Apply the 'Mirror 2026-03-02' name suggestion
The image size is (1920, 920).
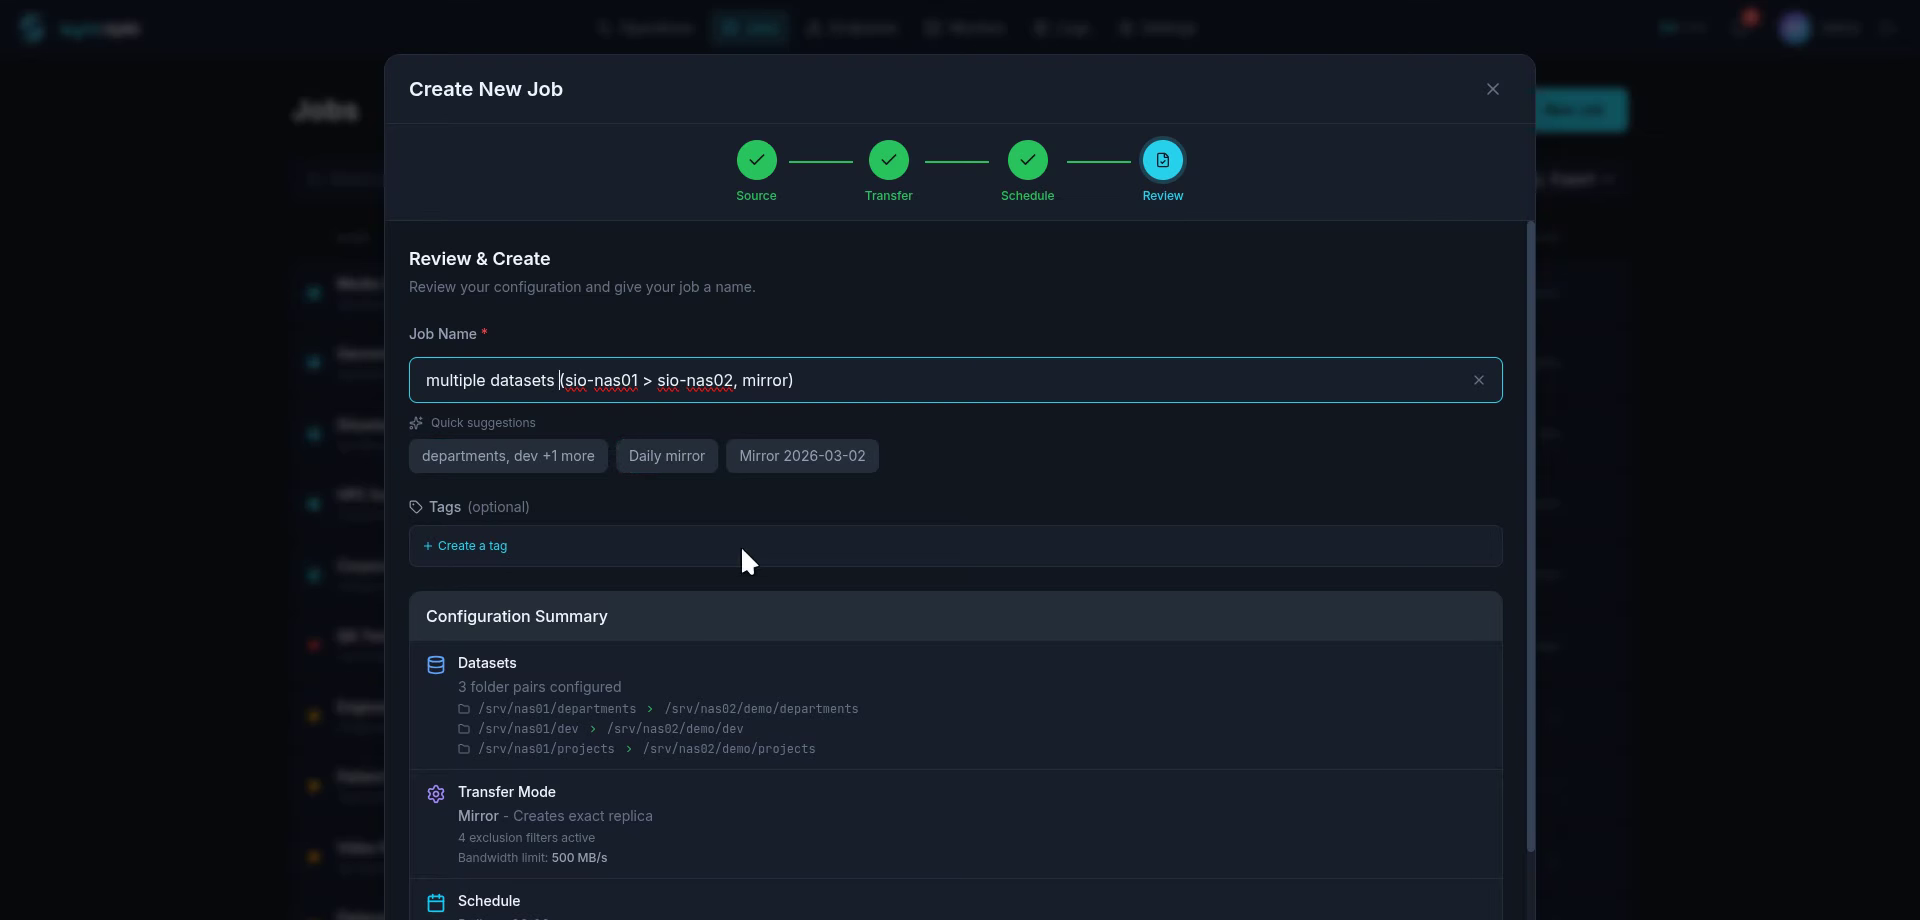(802, 456)
